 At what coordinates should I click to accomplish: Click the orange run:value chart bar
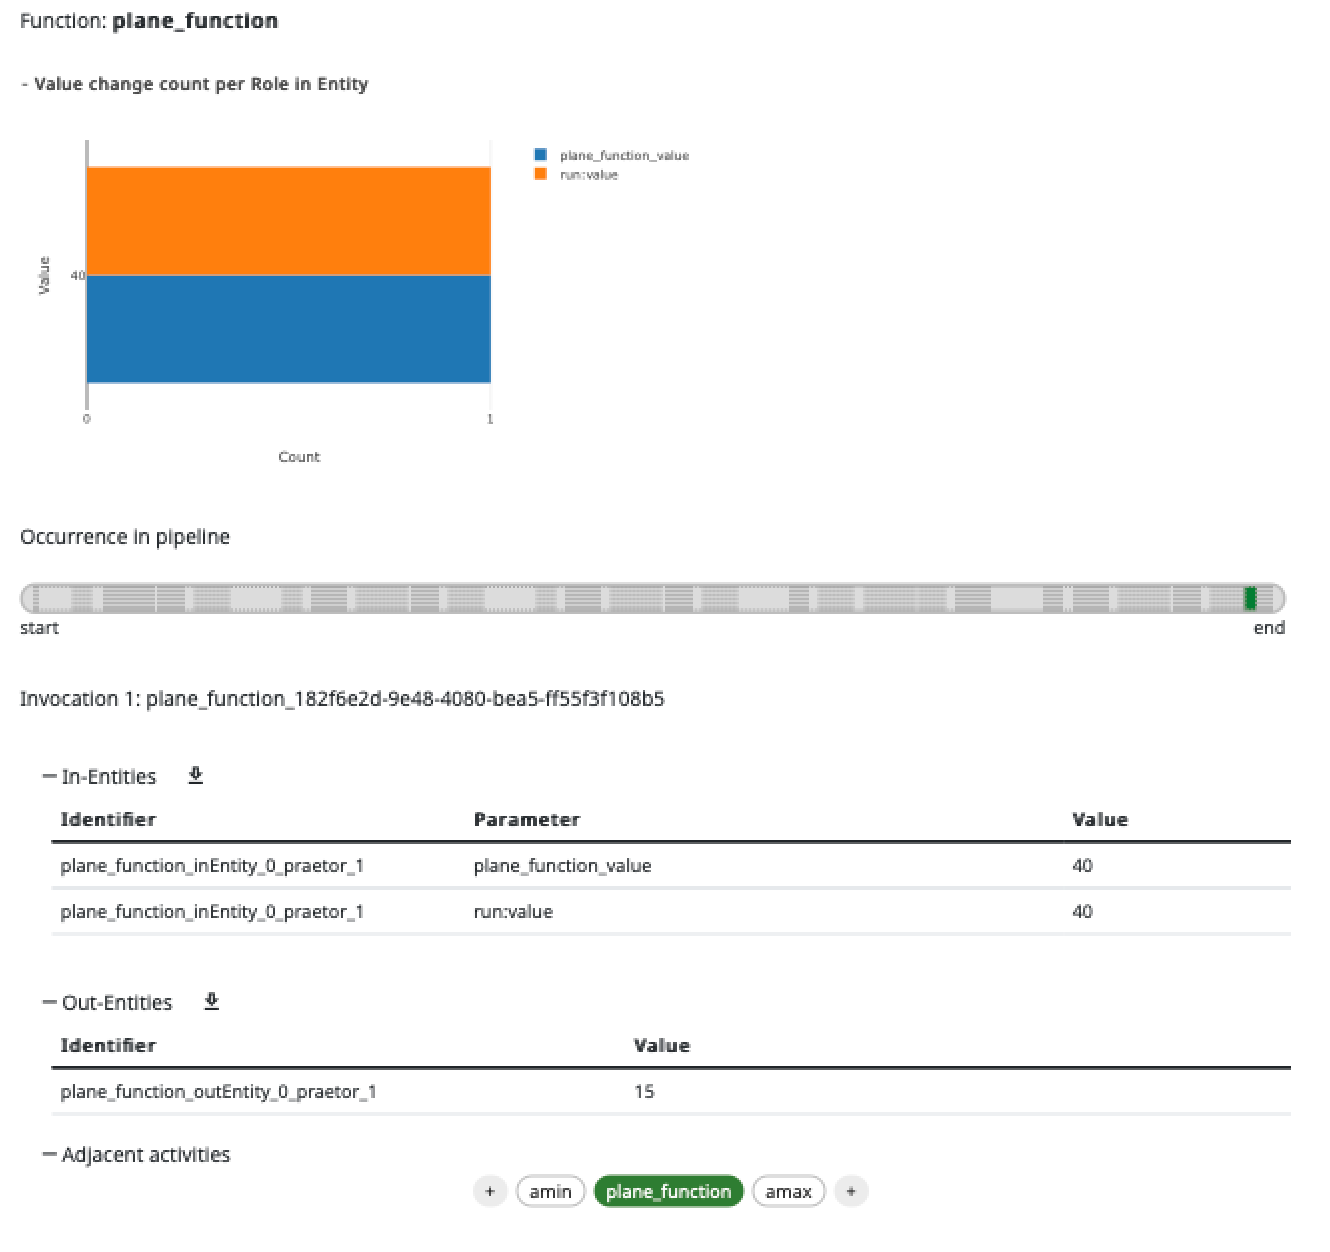(288, 220)
